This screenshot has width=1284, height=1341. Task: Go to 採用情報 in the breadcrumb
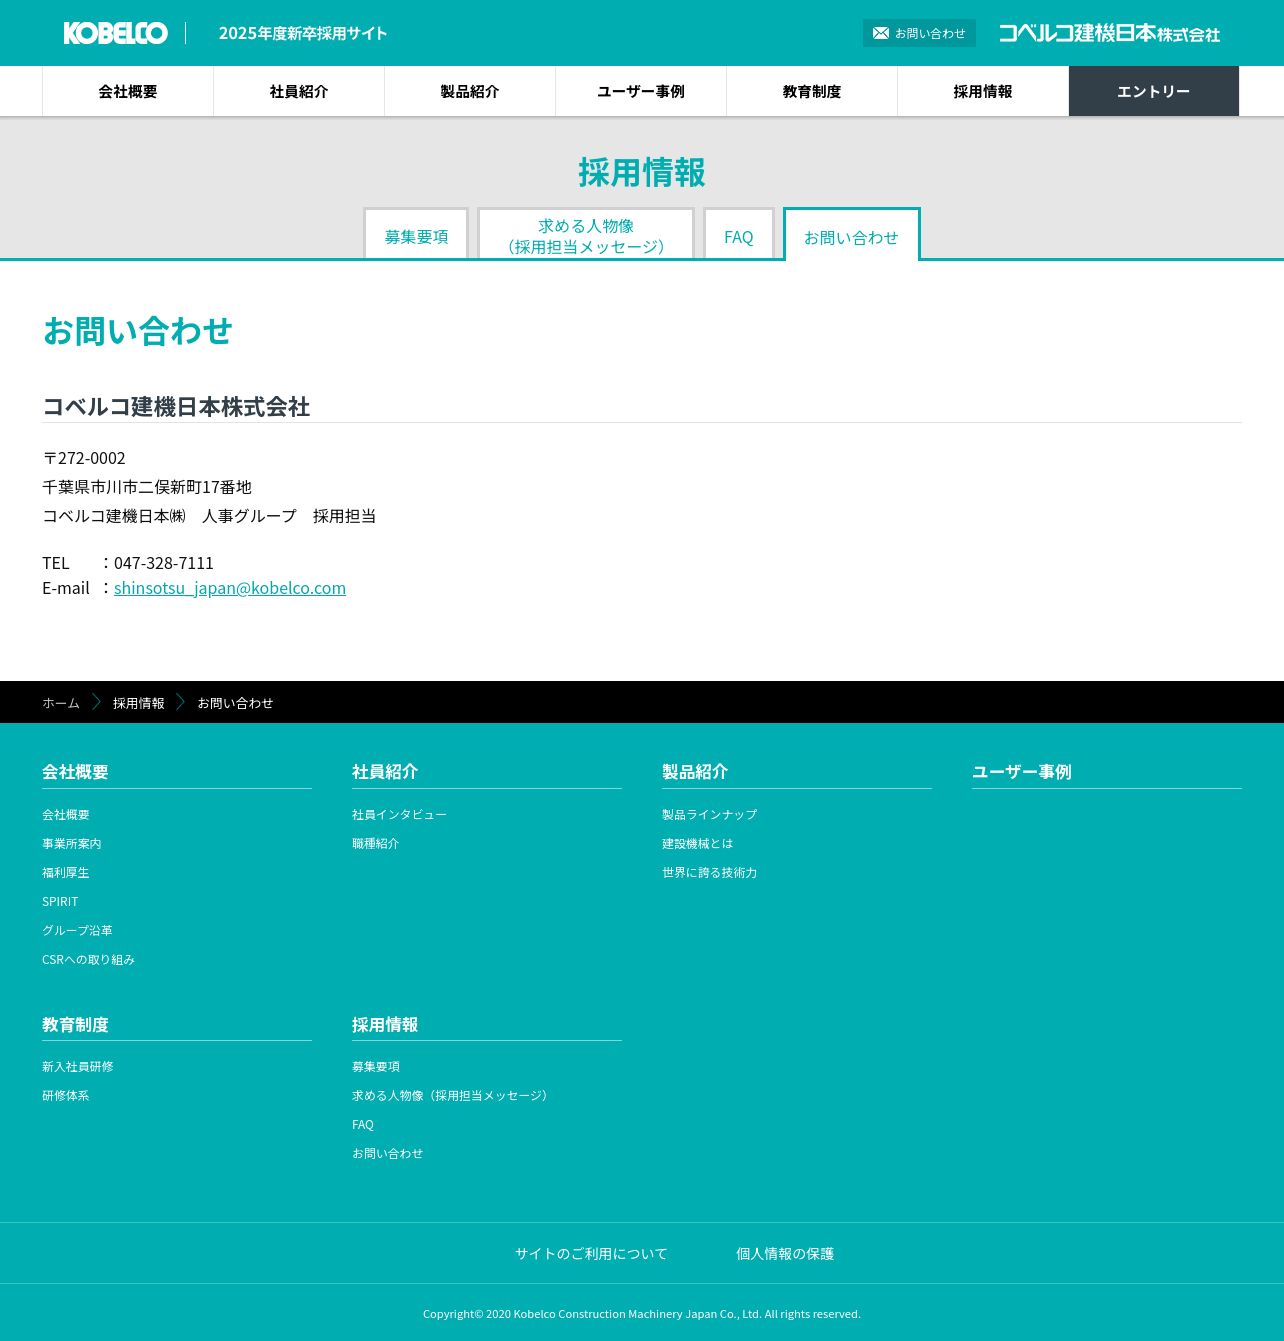tap(139, 703)
